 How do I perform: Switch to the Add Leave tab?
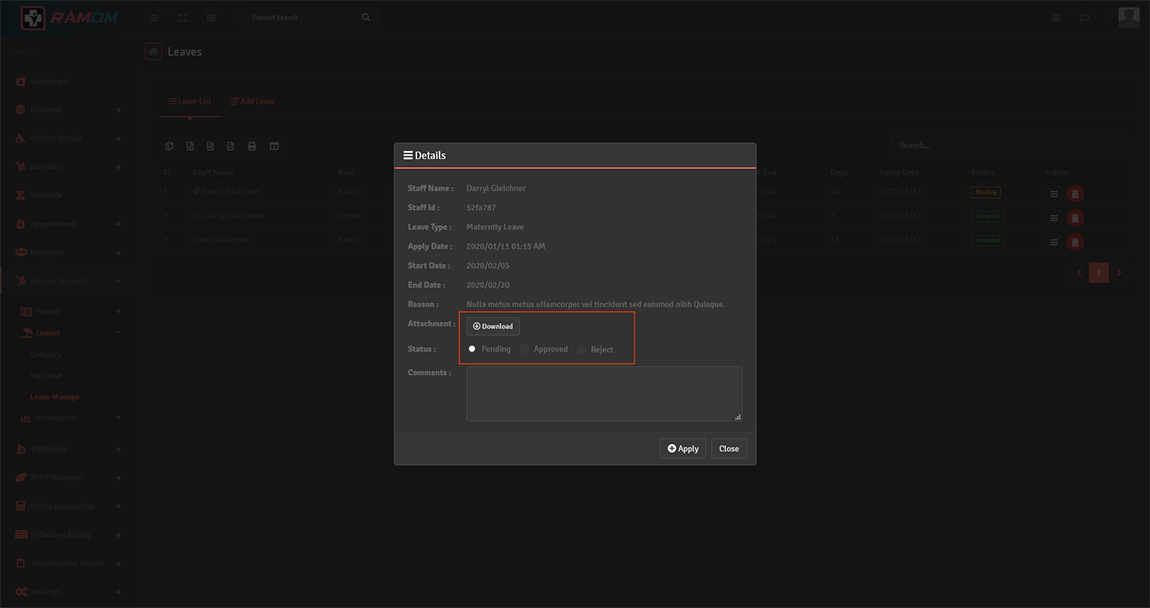tap(252, 101)
